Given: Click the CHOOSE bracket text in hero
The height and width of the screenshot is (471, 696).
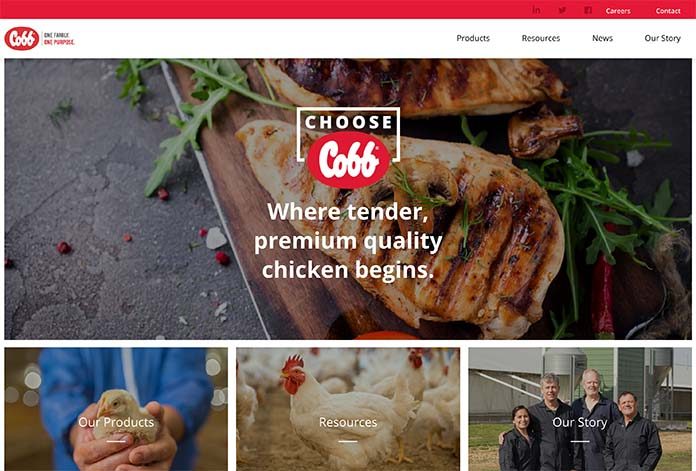Looking at the screenshot, I should click(x=348, y=122).
